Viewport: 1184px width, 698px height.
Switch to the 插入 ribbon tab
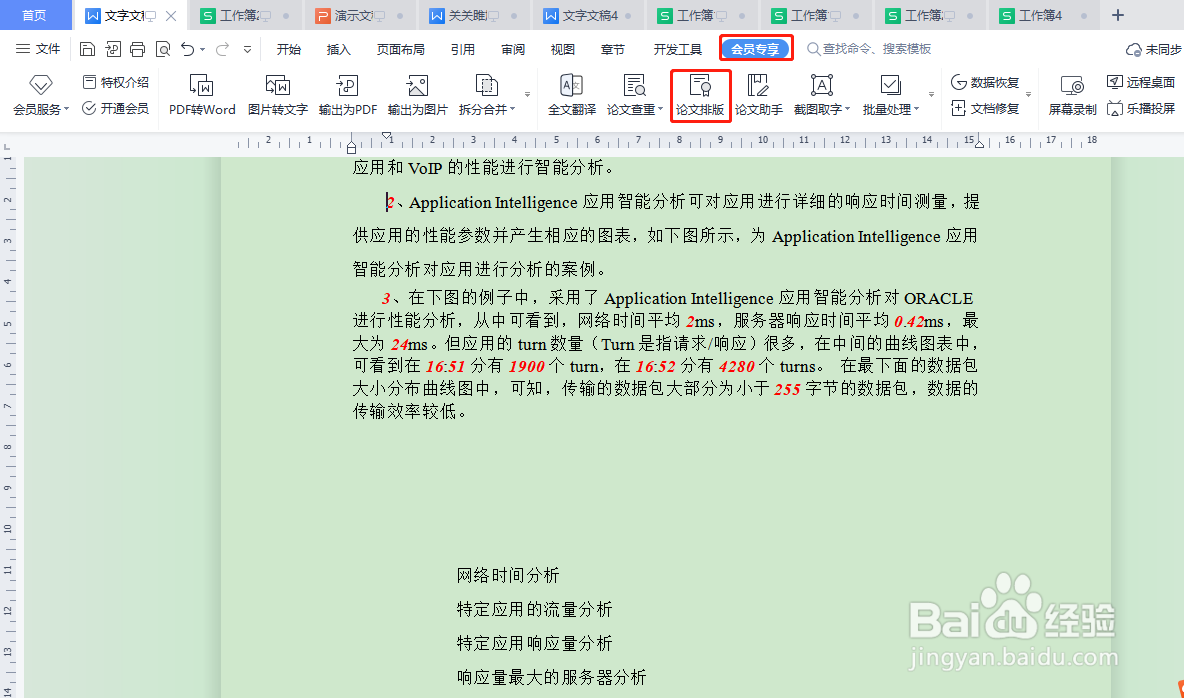click(338, 49)
